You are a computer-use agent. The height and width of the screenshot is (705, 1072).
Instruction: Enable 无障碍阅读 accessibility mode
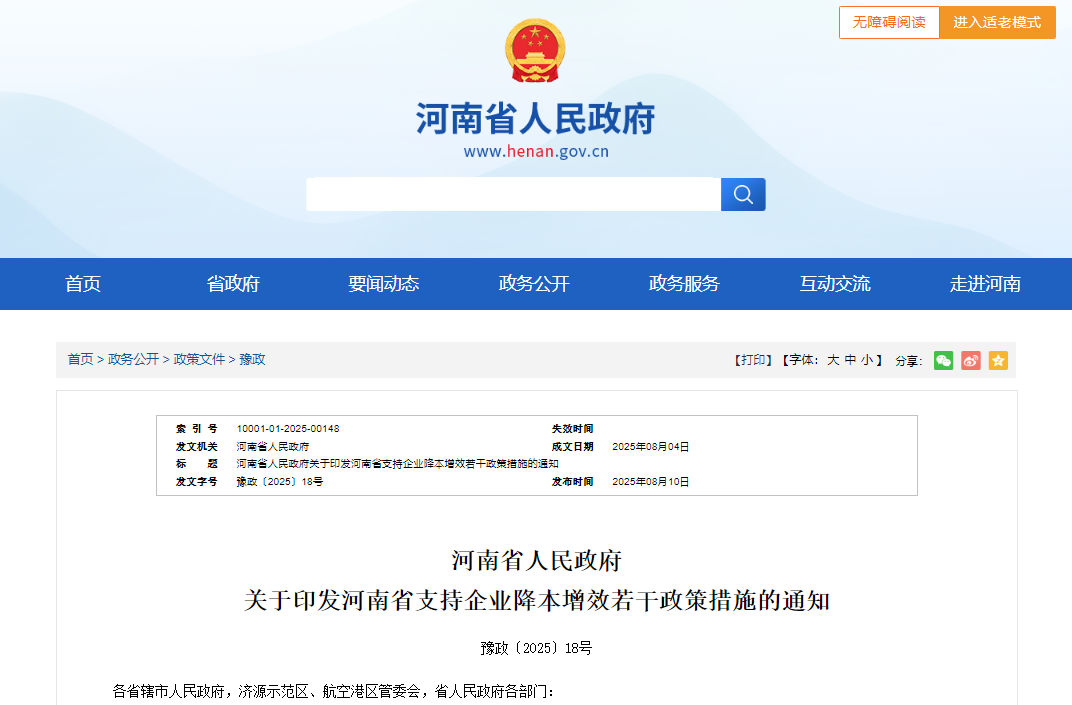[x=889, y=22]
